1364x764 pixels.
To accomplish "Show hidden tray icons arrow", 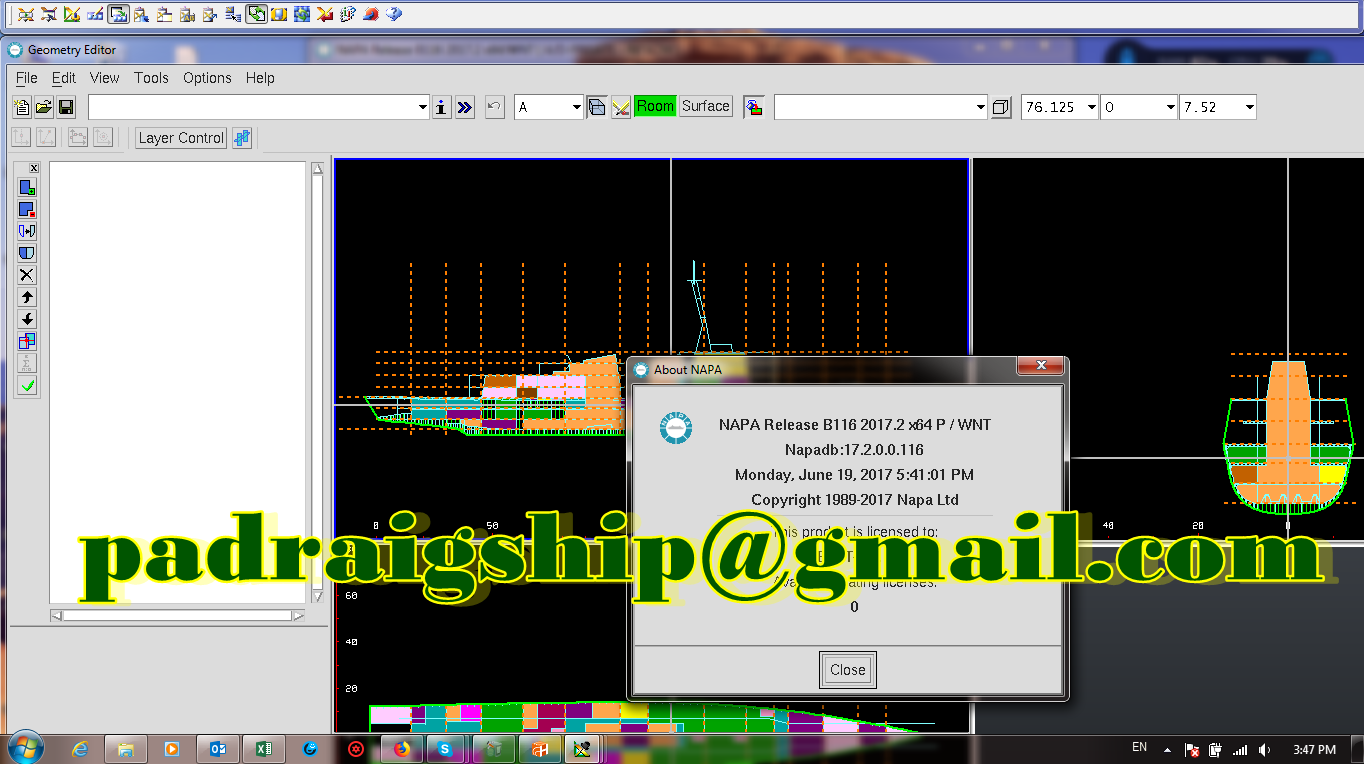I will [x=1167, y=749].
